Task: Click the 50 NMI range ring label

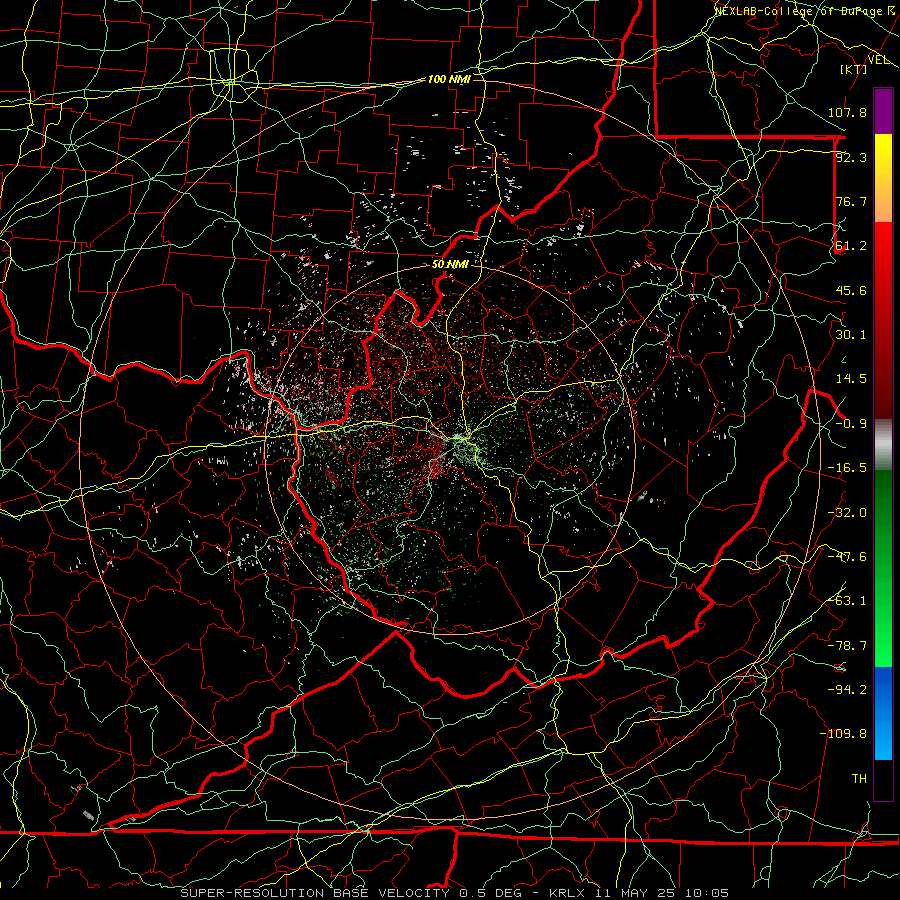Action: (x=450, y=264)
